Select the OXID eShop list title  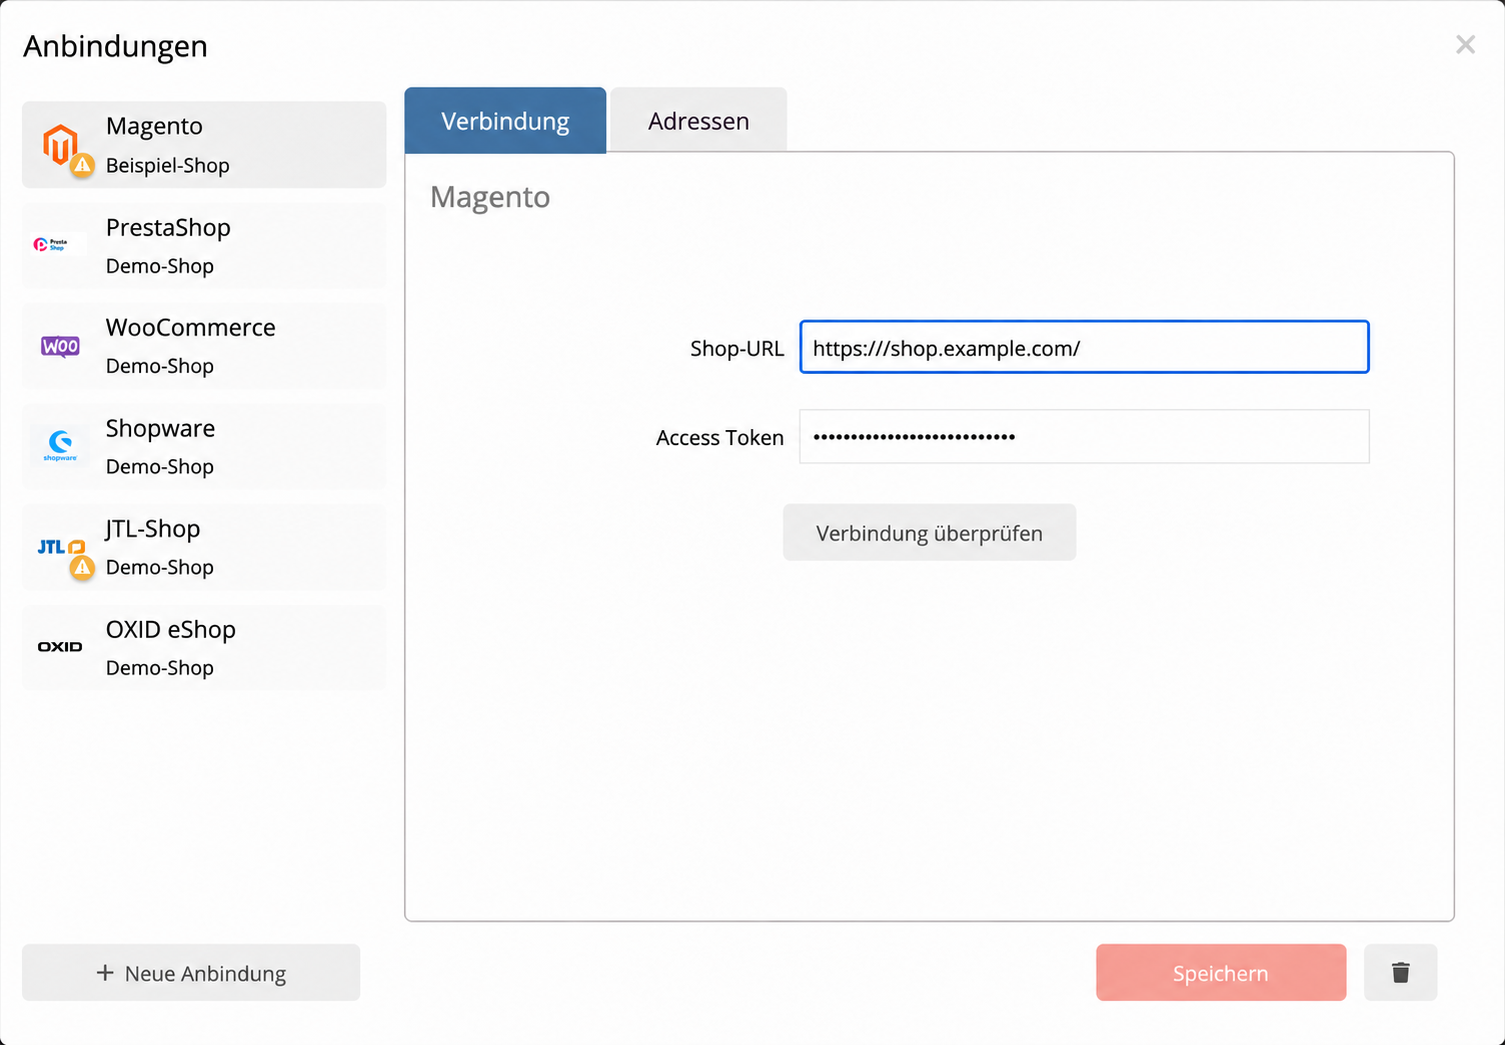point(170,629)
